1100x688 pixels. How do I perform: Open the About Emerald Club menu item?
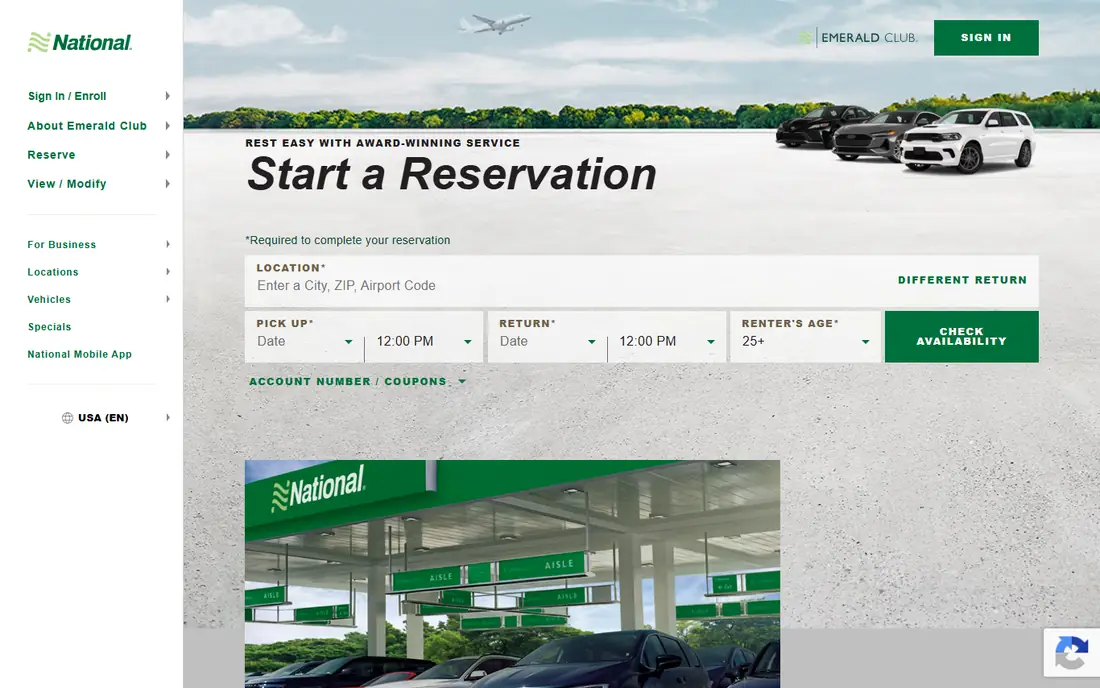pos(87,126)
